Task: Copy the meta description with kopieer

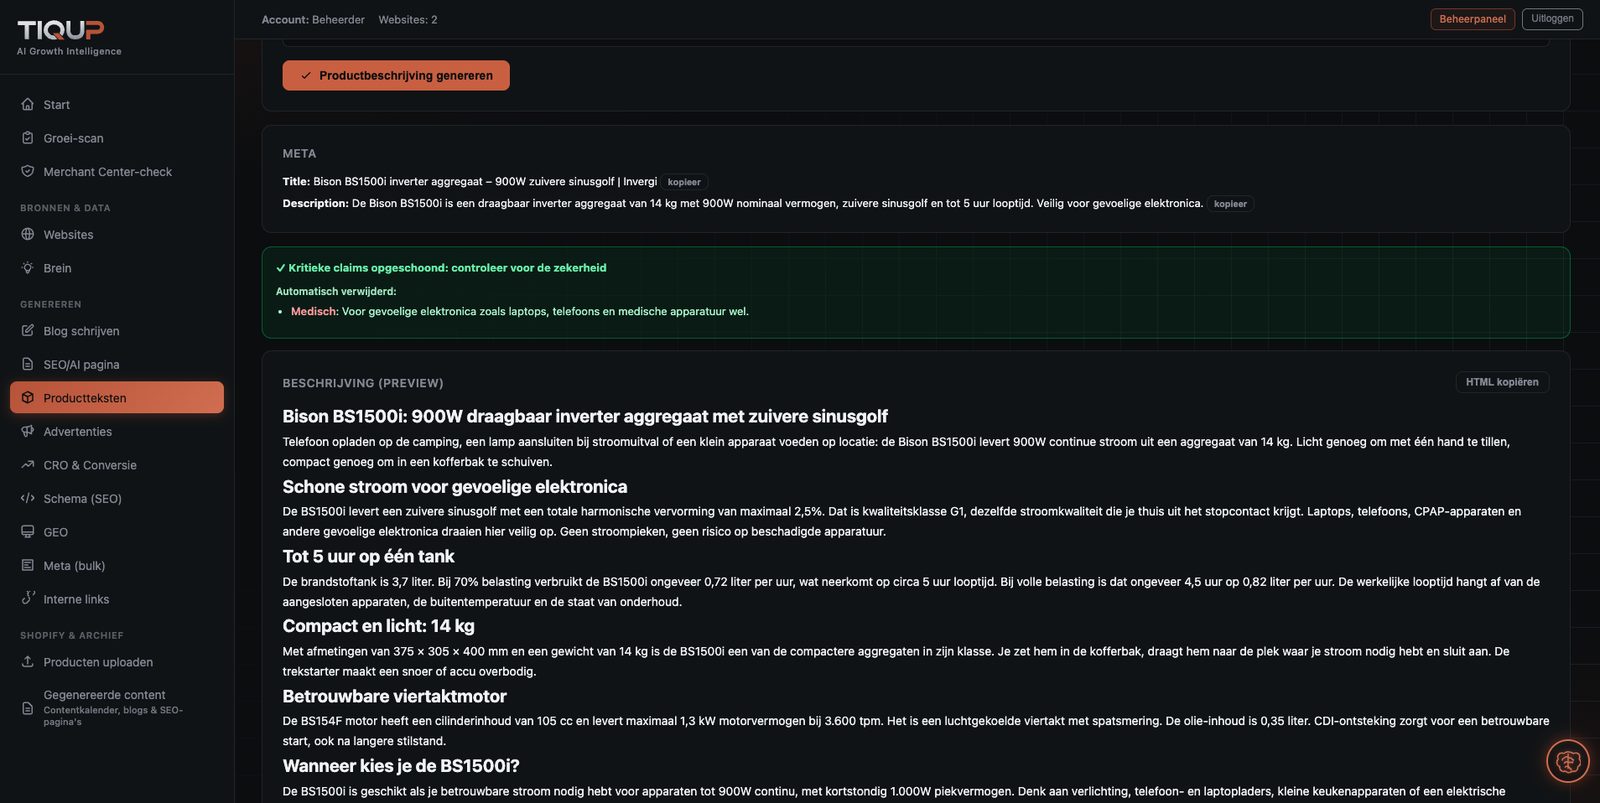Action: point(1230,204)
